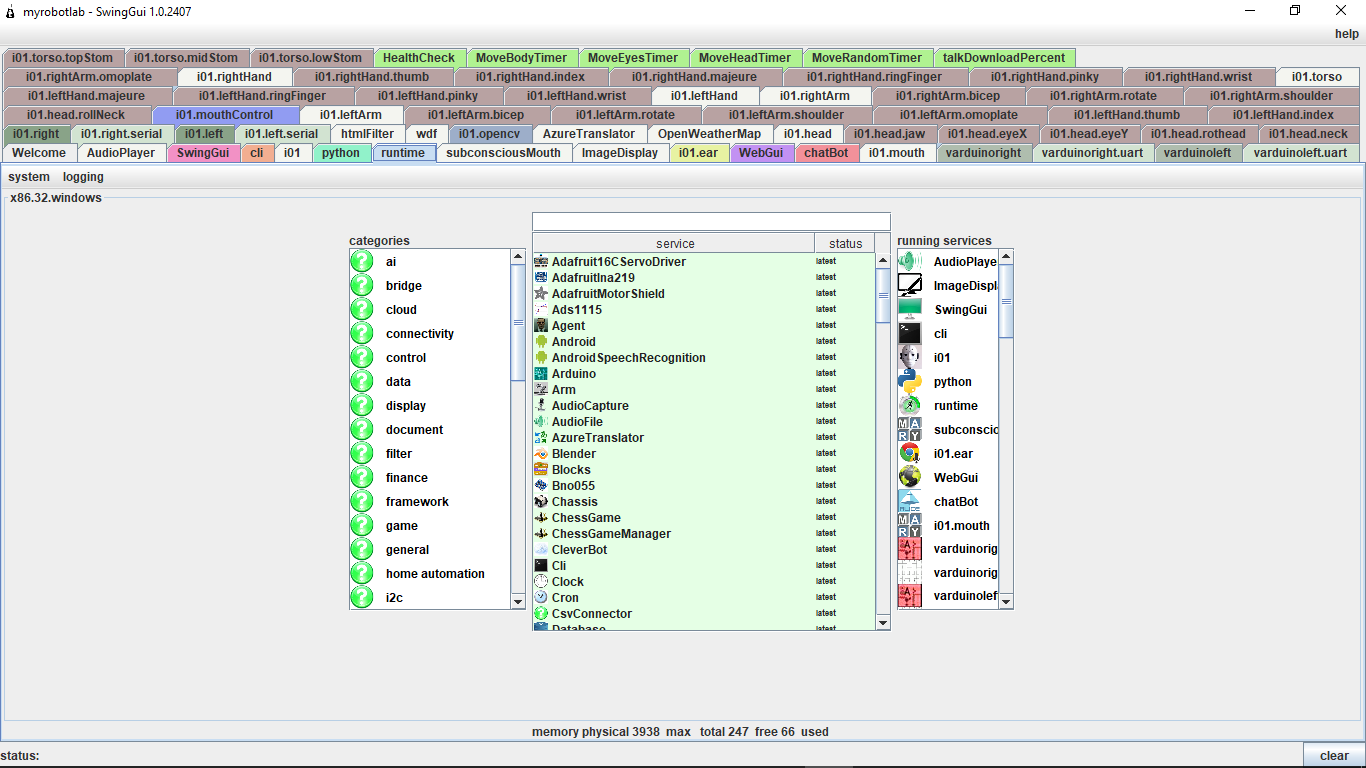
Task: Open the i01.torso.topStom tab
Action: point(63,58)
